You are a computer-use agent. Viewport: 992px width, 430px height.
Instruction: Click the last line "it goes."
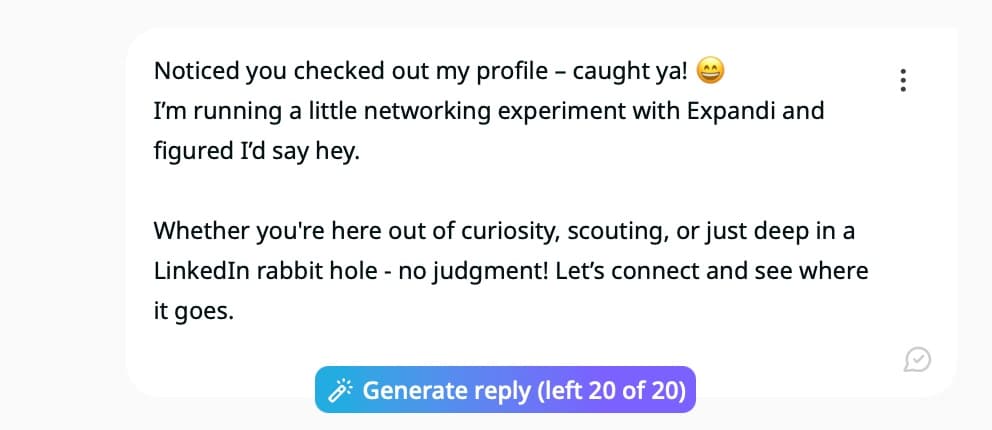(194, 312)
